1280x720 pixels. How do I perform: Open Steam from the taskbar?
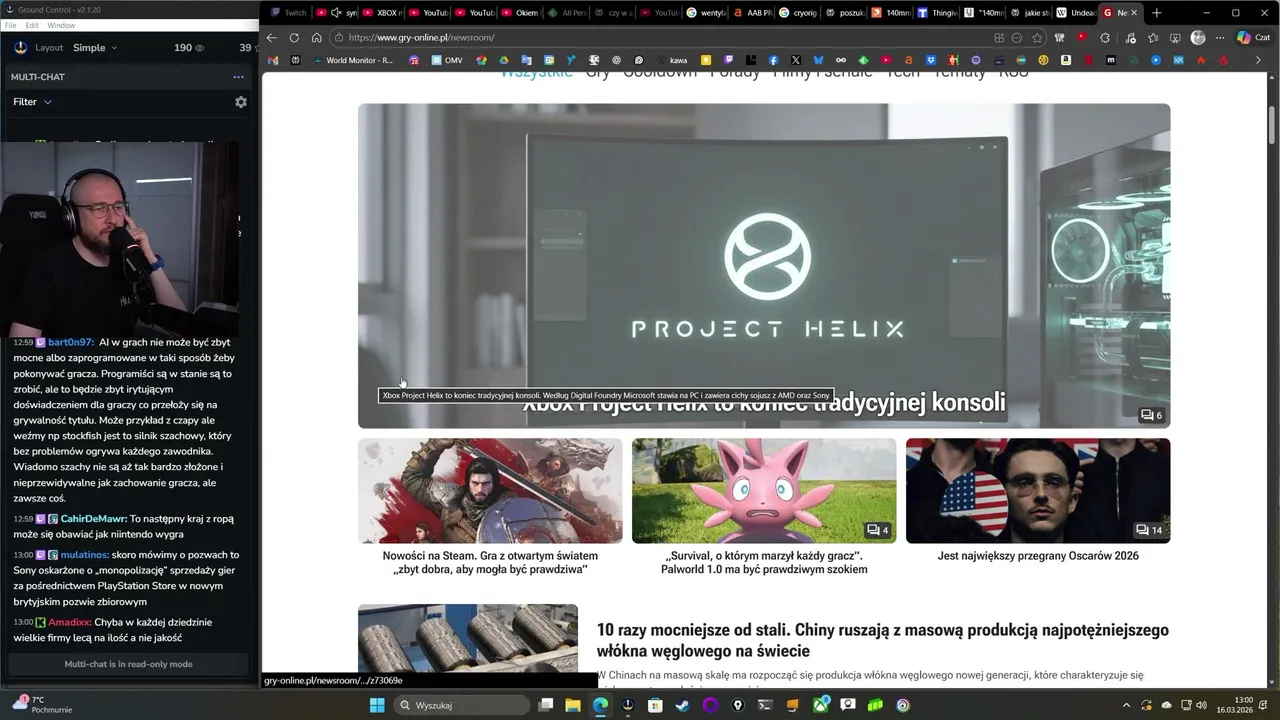pyautogui.click(x=682, y=705)
